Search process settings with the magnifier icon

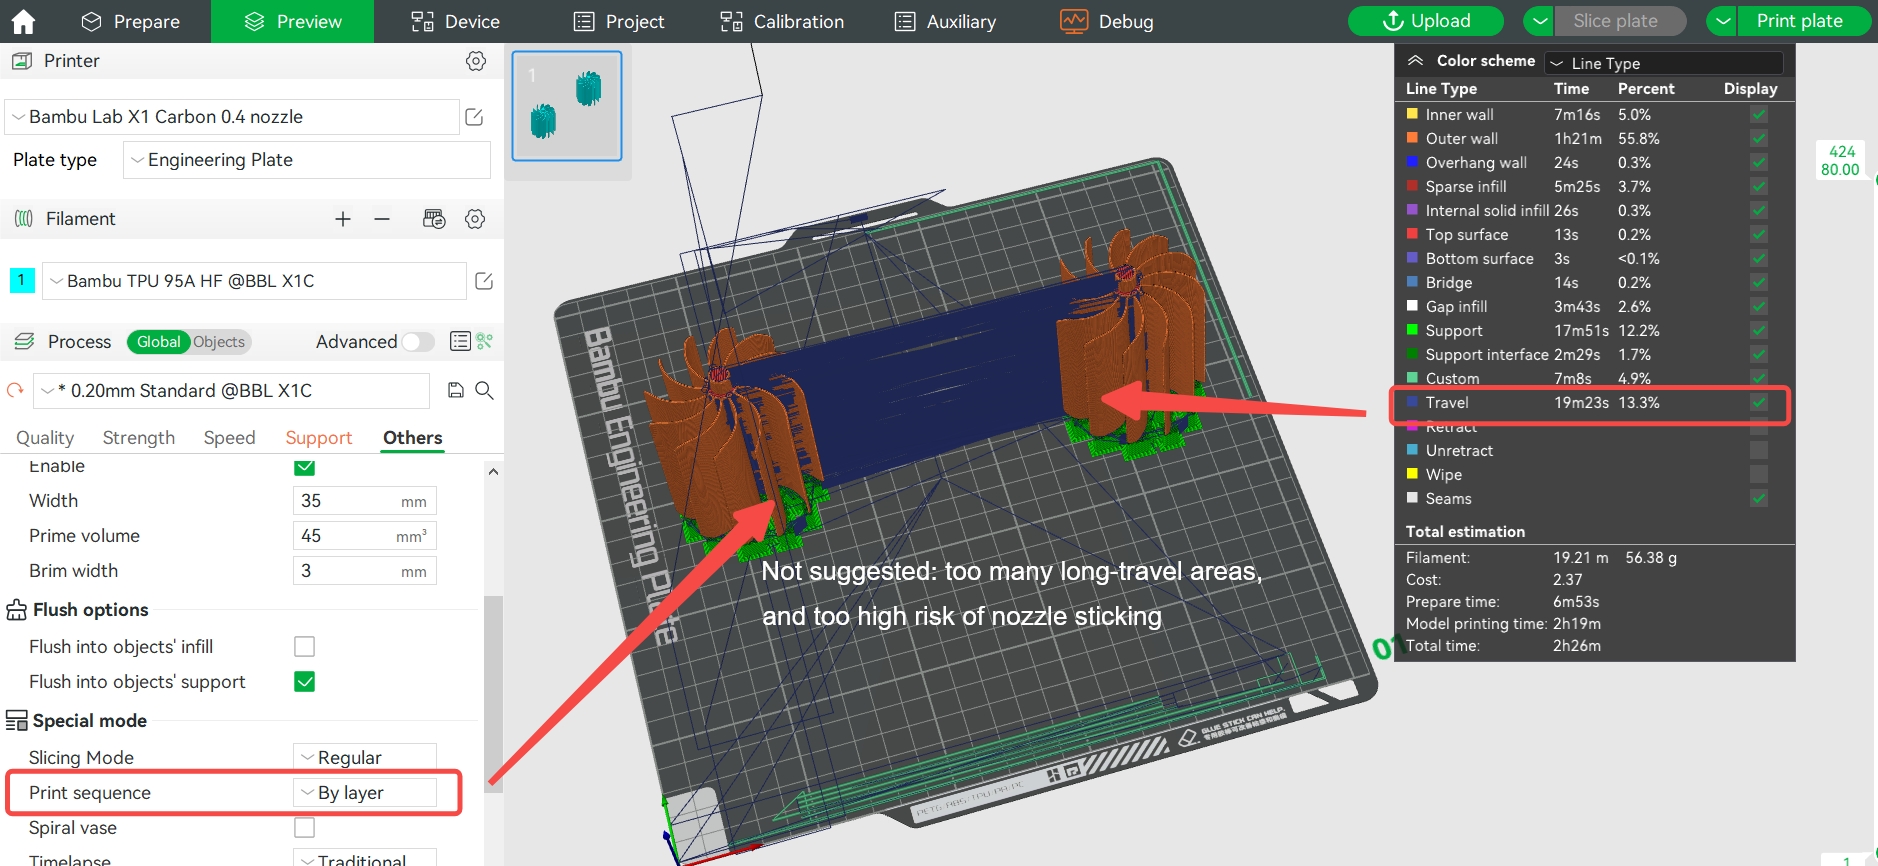485,390
